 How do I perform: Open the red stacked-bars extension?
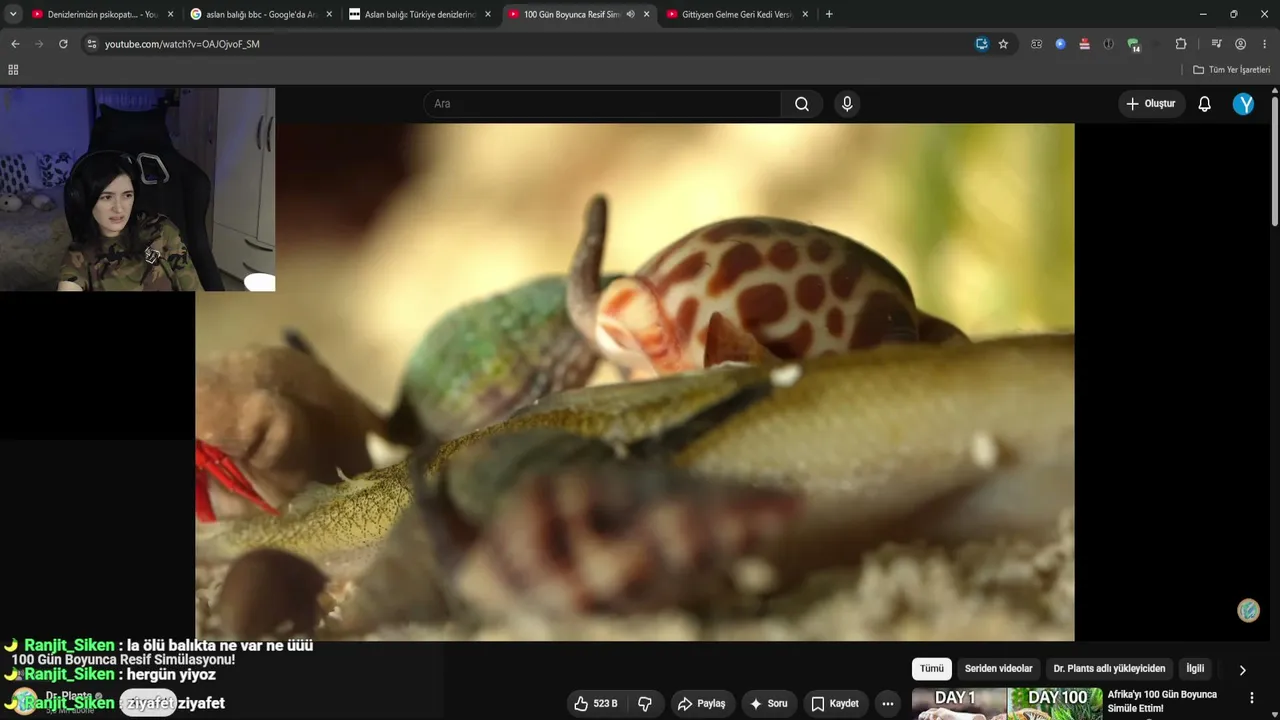point(1084,44)
